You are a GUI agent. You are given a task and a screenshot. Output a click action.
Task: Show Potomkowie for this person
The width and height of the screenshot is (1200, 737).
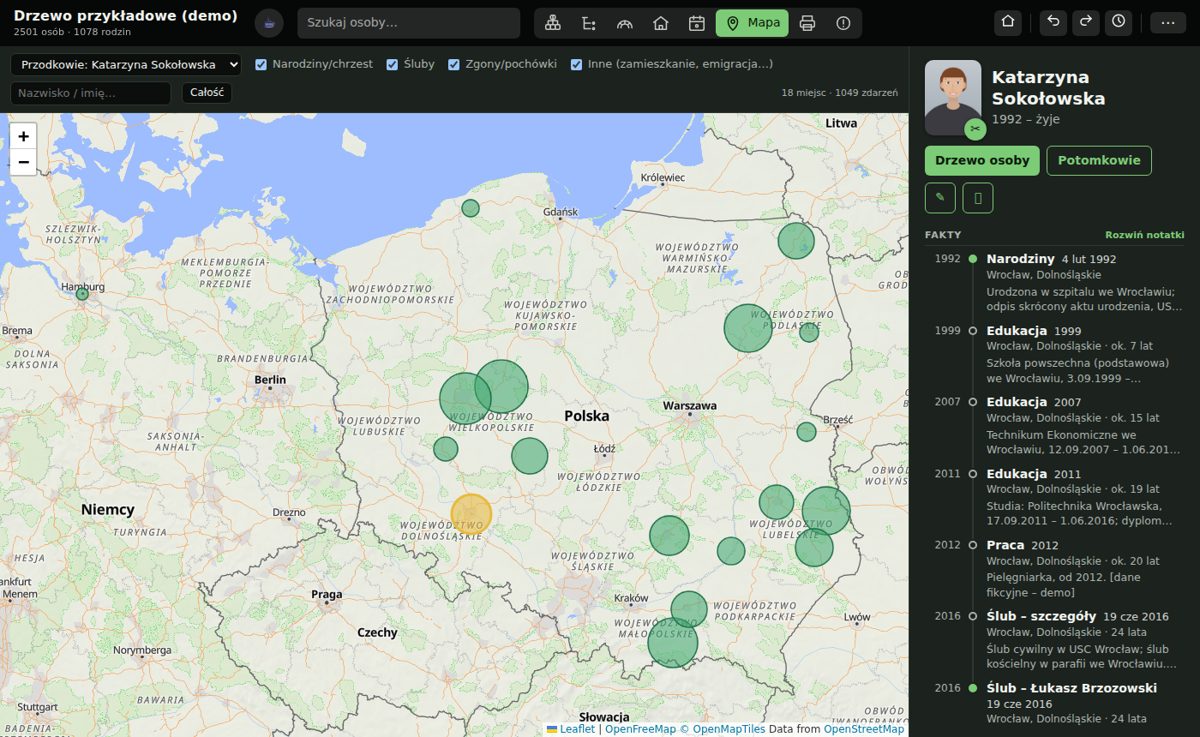pos(1099,160)
